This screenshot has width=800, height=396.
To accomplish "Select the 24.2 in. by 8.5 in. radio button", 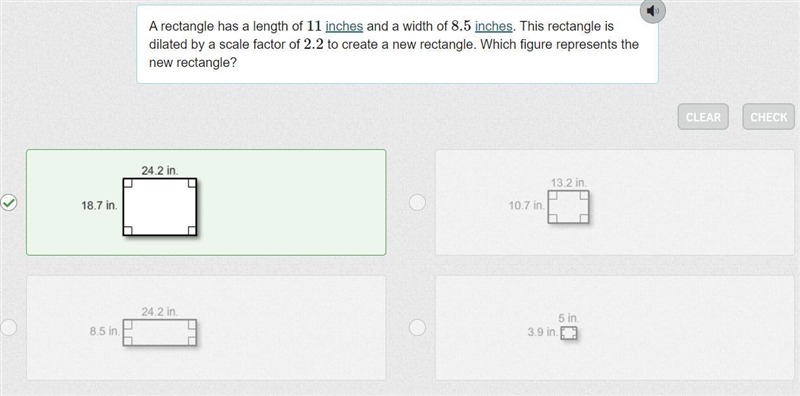I will [x=9, y=327].
